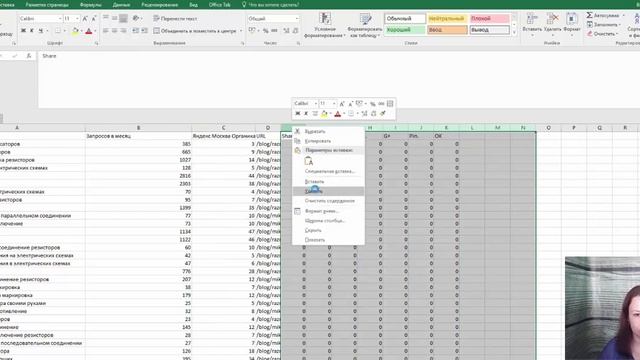Image resolution: width=640 pixels, height=360 pixels.
Task: Apply the Плохой cell style
Action: coord(489,19)
